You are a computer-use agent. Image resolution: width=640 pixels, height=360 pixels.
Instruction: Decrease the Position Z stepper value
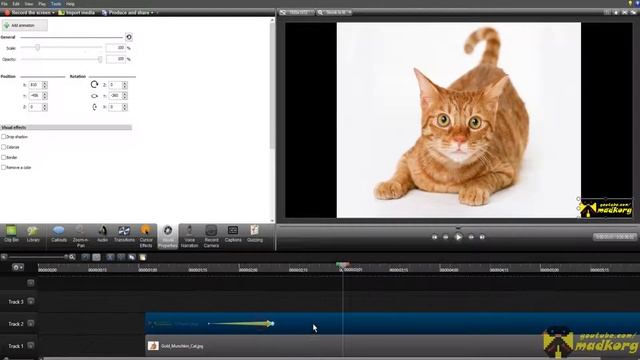[44, 109]
